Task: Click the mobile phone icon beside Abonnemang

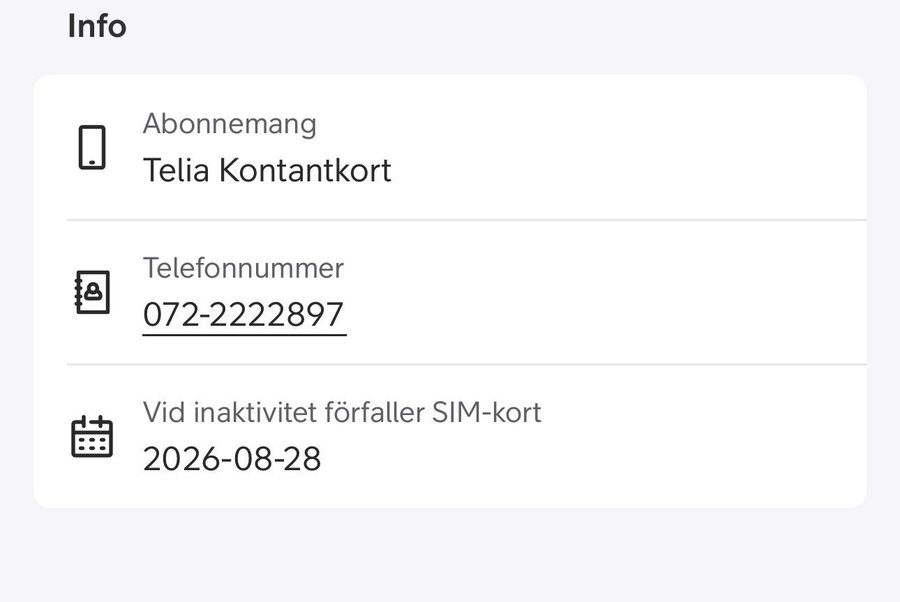Action: point(92,147)
